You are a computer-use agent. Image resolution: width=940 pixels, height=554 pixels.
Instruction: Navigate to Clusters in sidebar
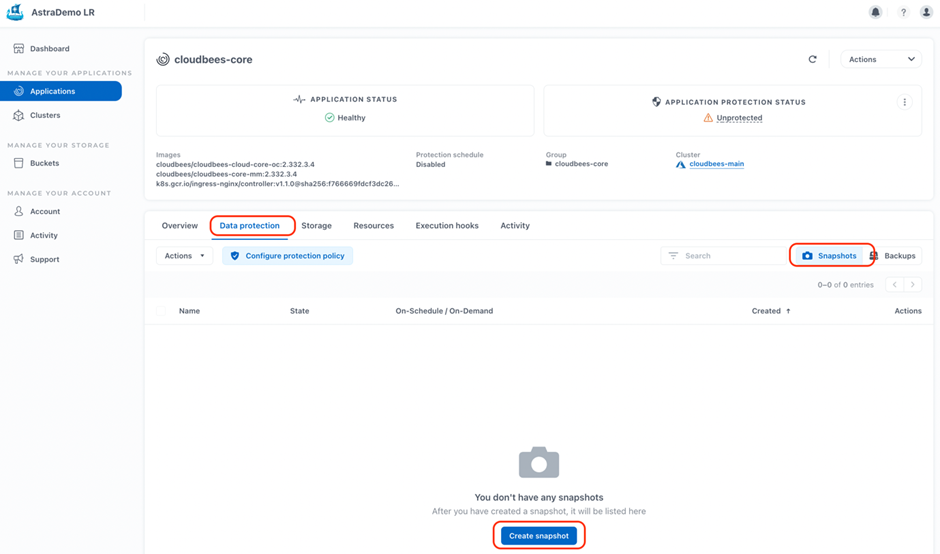[45, 115]
